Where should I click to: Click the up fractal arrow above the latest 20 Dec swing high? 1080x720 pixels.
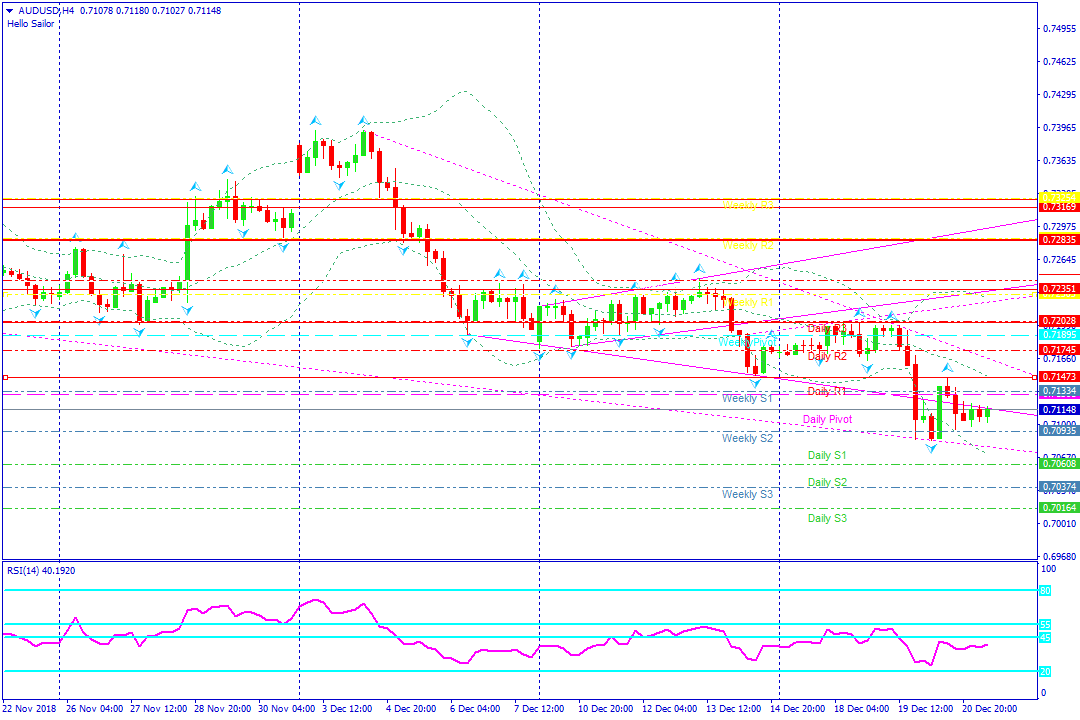tap(948, 368)
